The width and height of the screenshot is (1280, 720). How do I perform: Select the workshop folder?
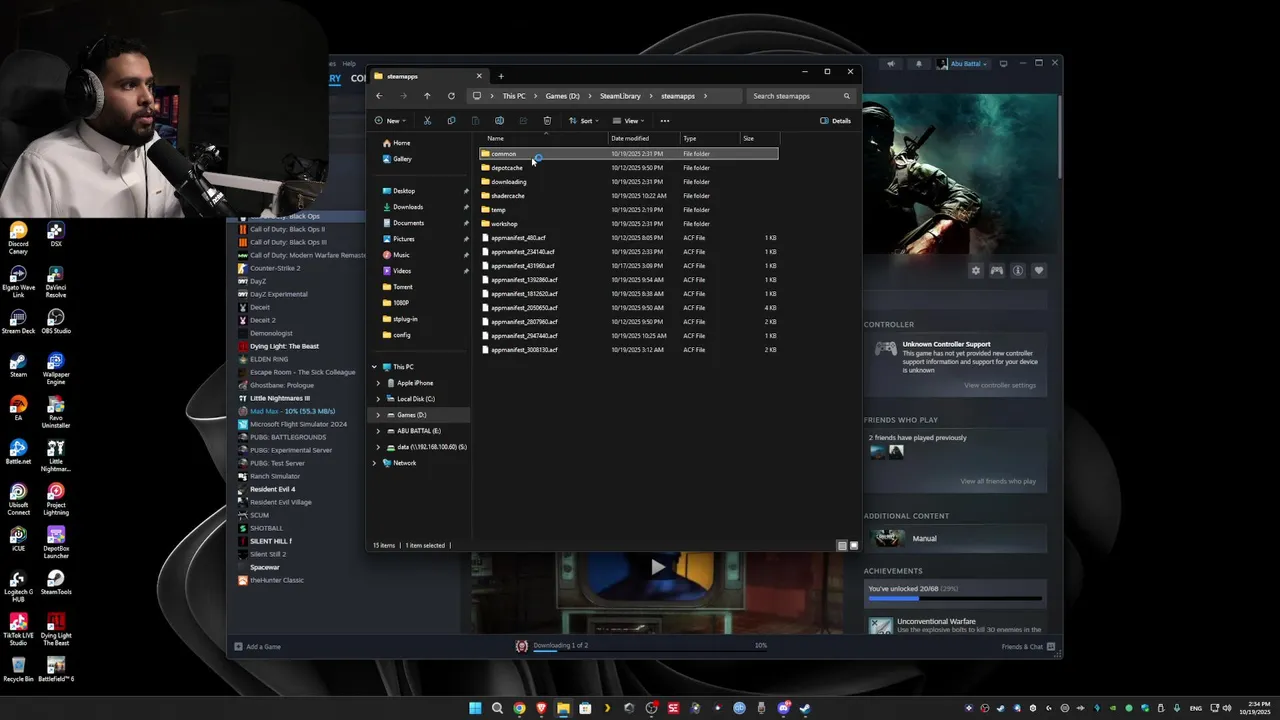click(x=628, y=224)
